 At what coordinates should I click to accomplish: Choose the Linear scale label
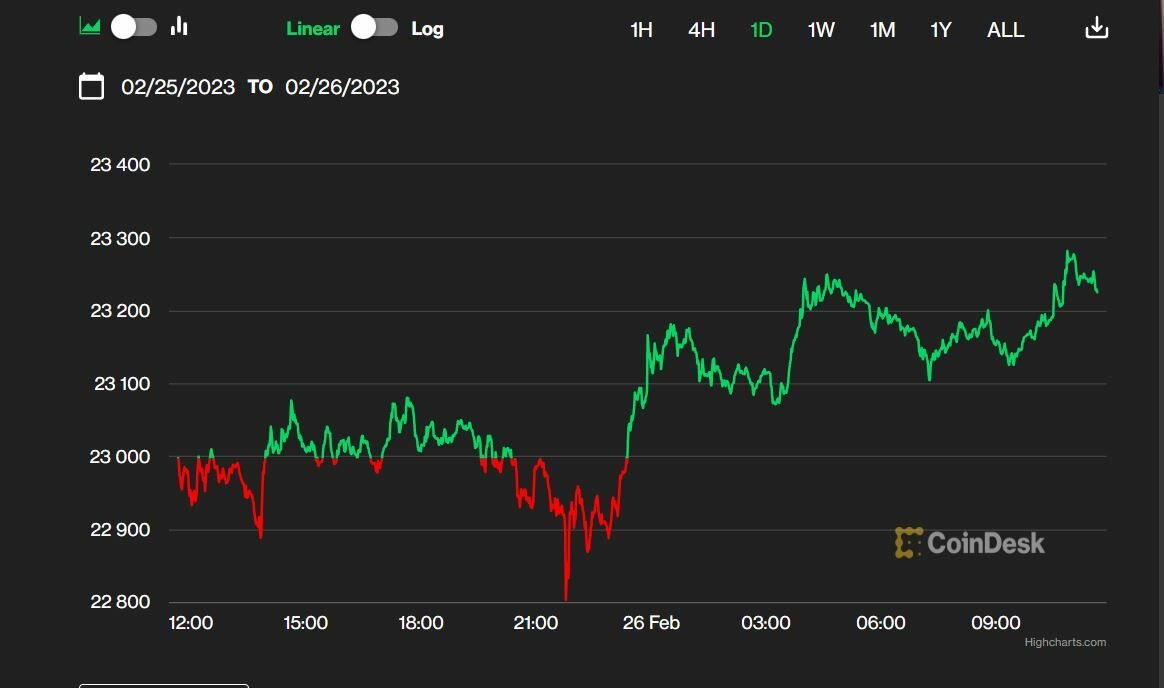coord(313,29)
